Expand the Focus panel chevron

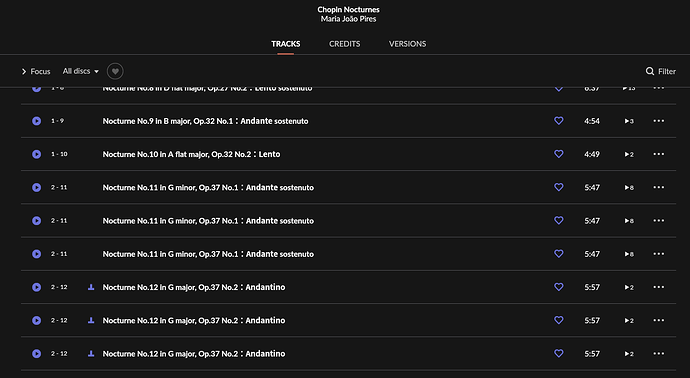pyautogui.click(x=24, y=71)
